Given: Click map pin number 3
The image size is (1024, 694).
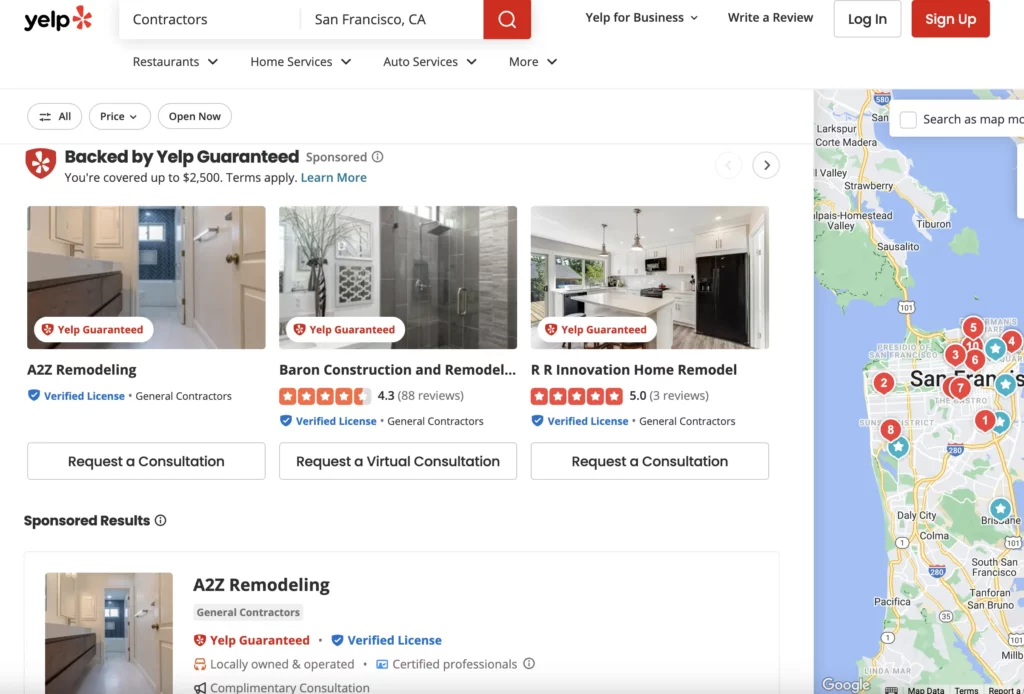Looking at the screenshot, I should tap(955, 355).
